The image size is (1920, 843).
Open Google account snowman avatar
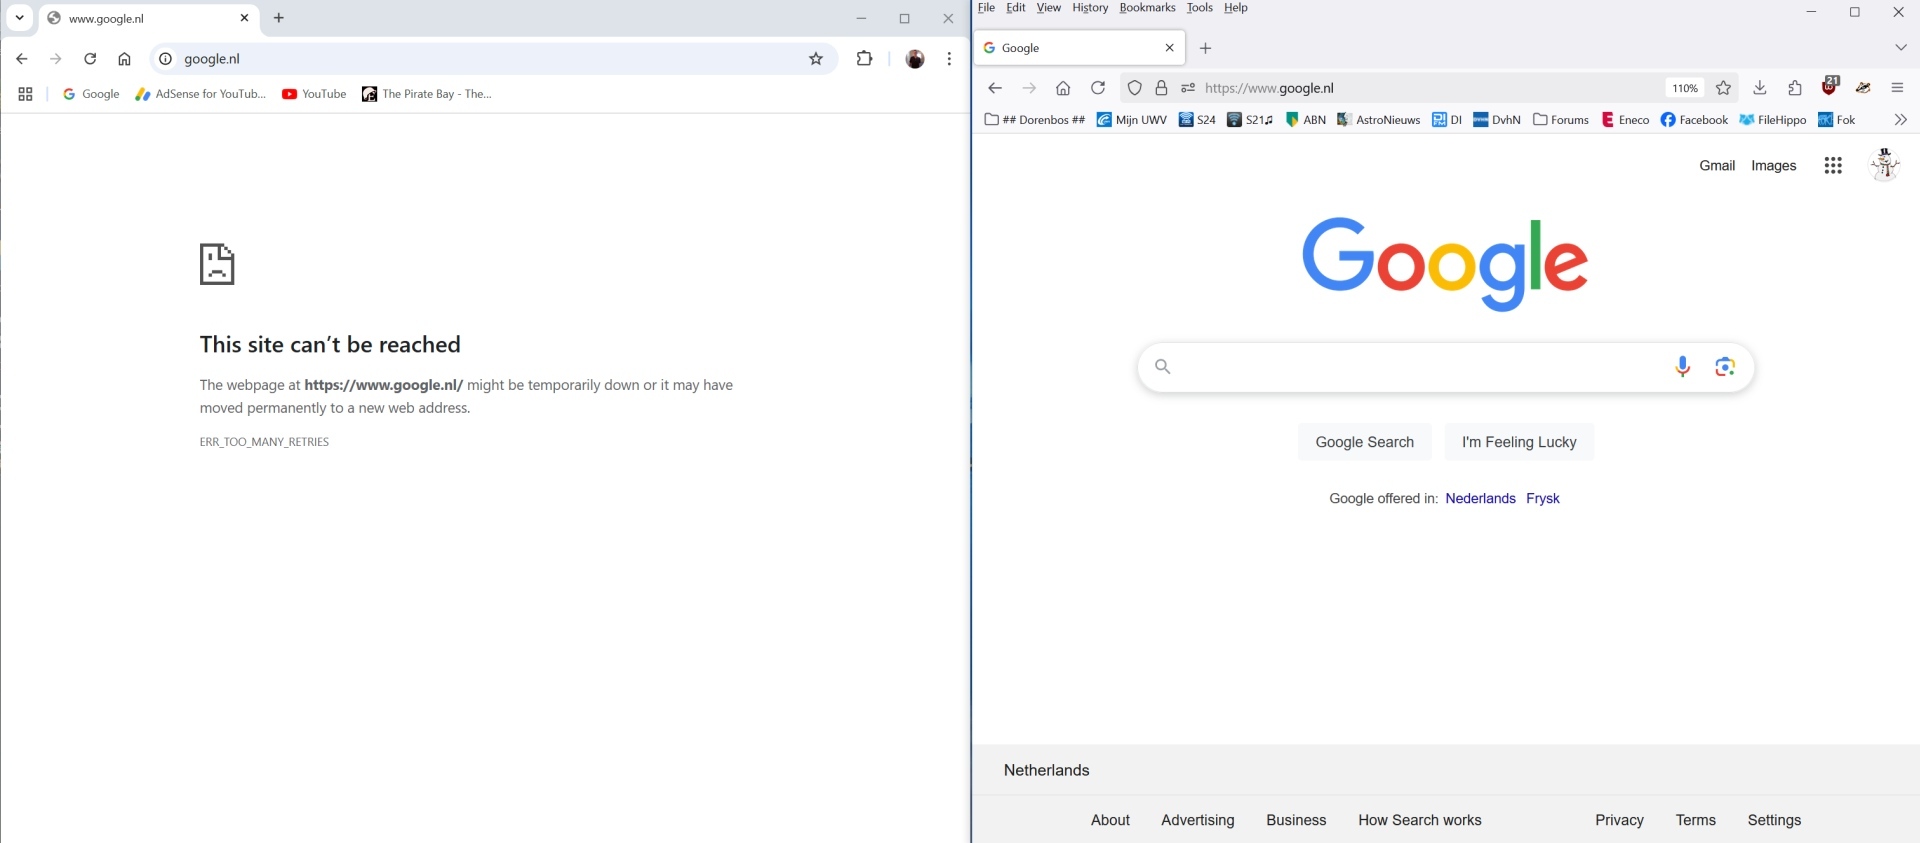pos(1885,164)
